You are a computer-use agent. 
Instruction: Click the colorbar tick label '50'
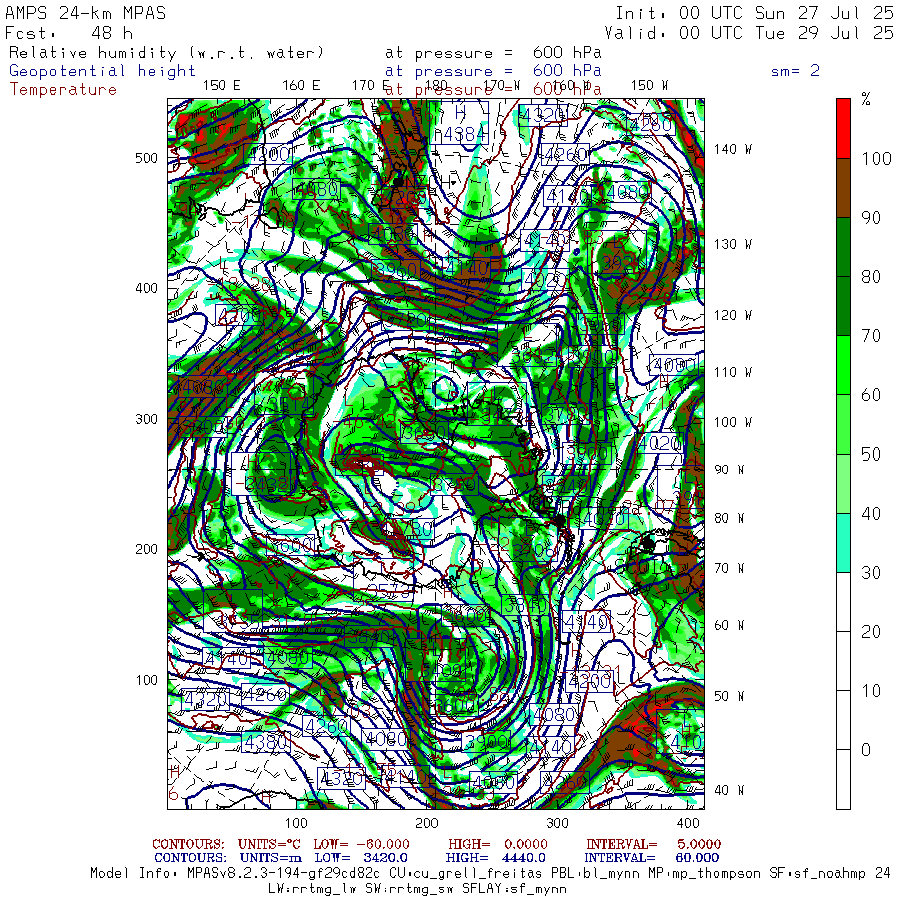871,455
